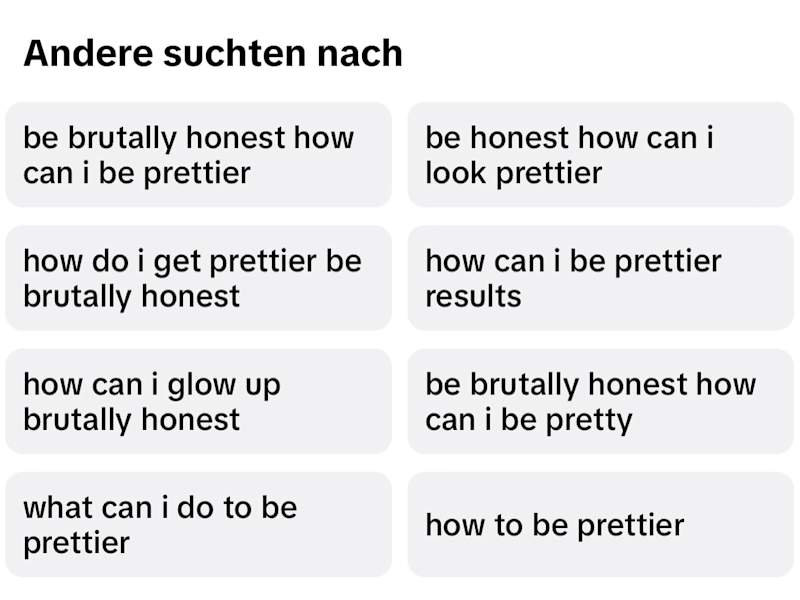Choose 'how can i be prettier results' suggestion
The width and height of the screenshot is (800, 600).
click(x=601, y=278)
